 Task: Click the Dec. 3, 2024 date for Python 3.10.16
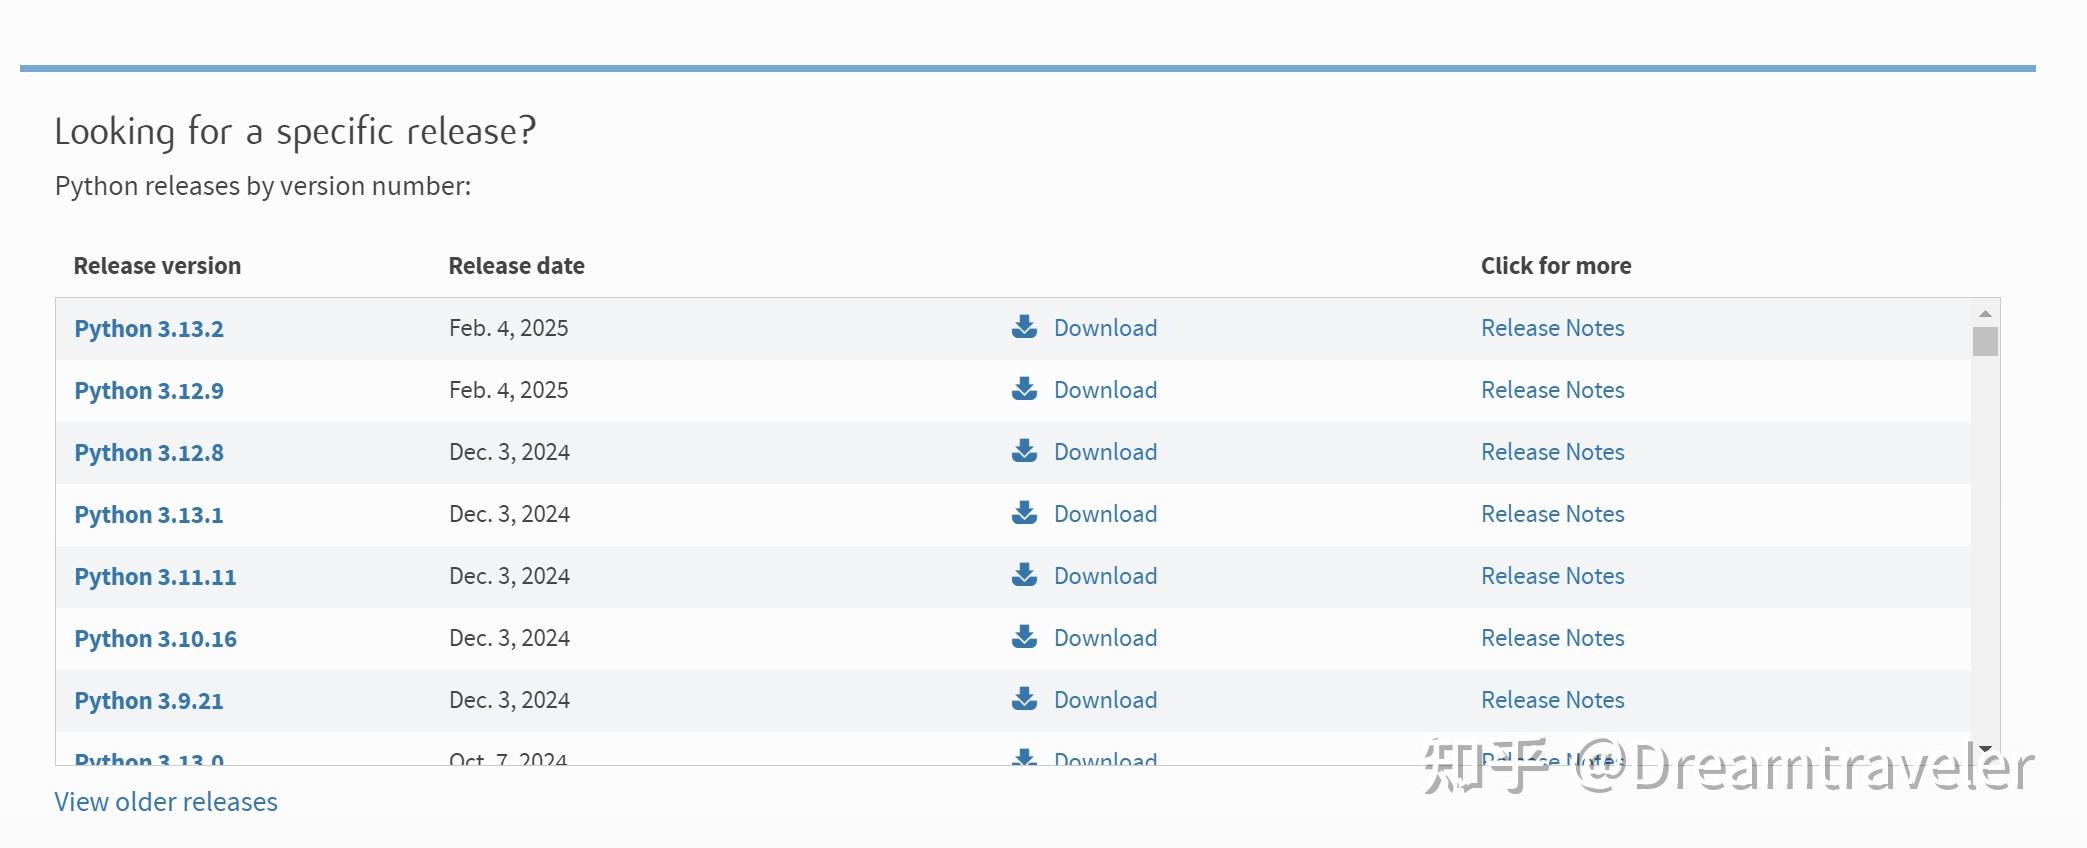(509, 638)
